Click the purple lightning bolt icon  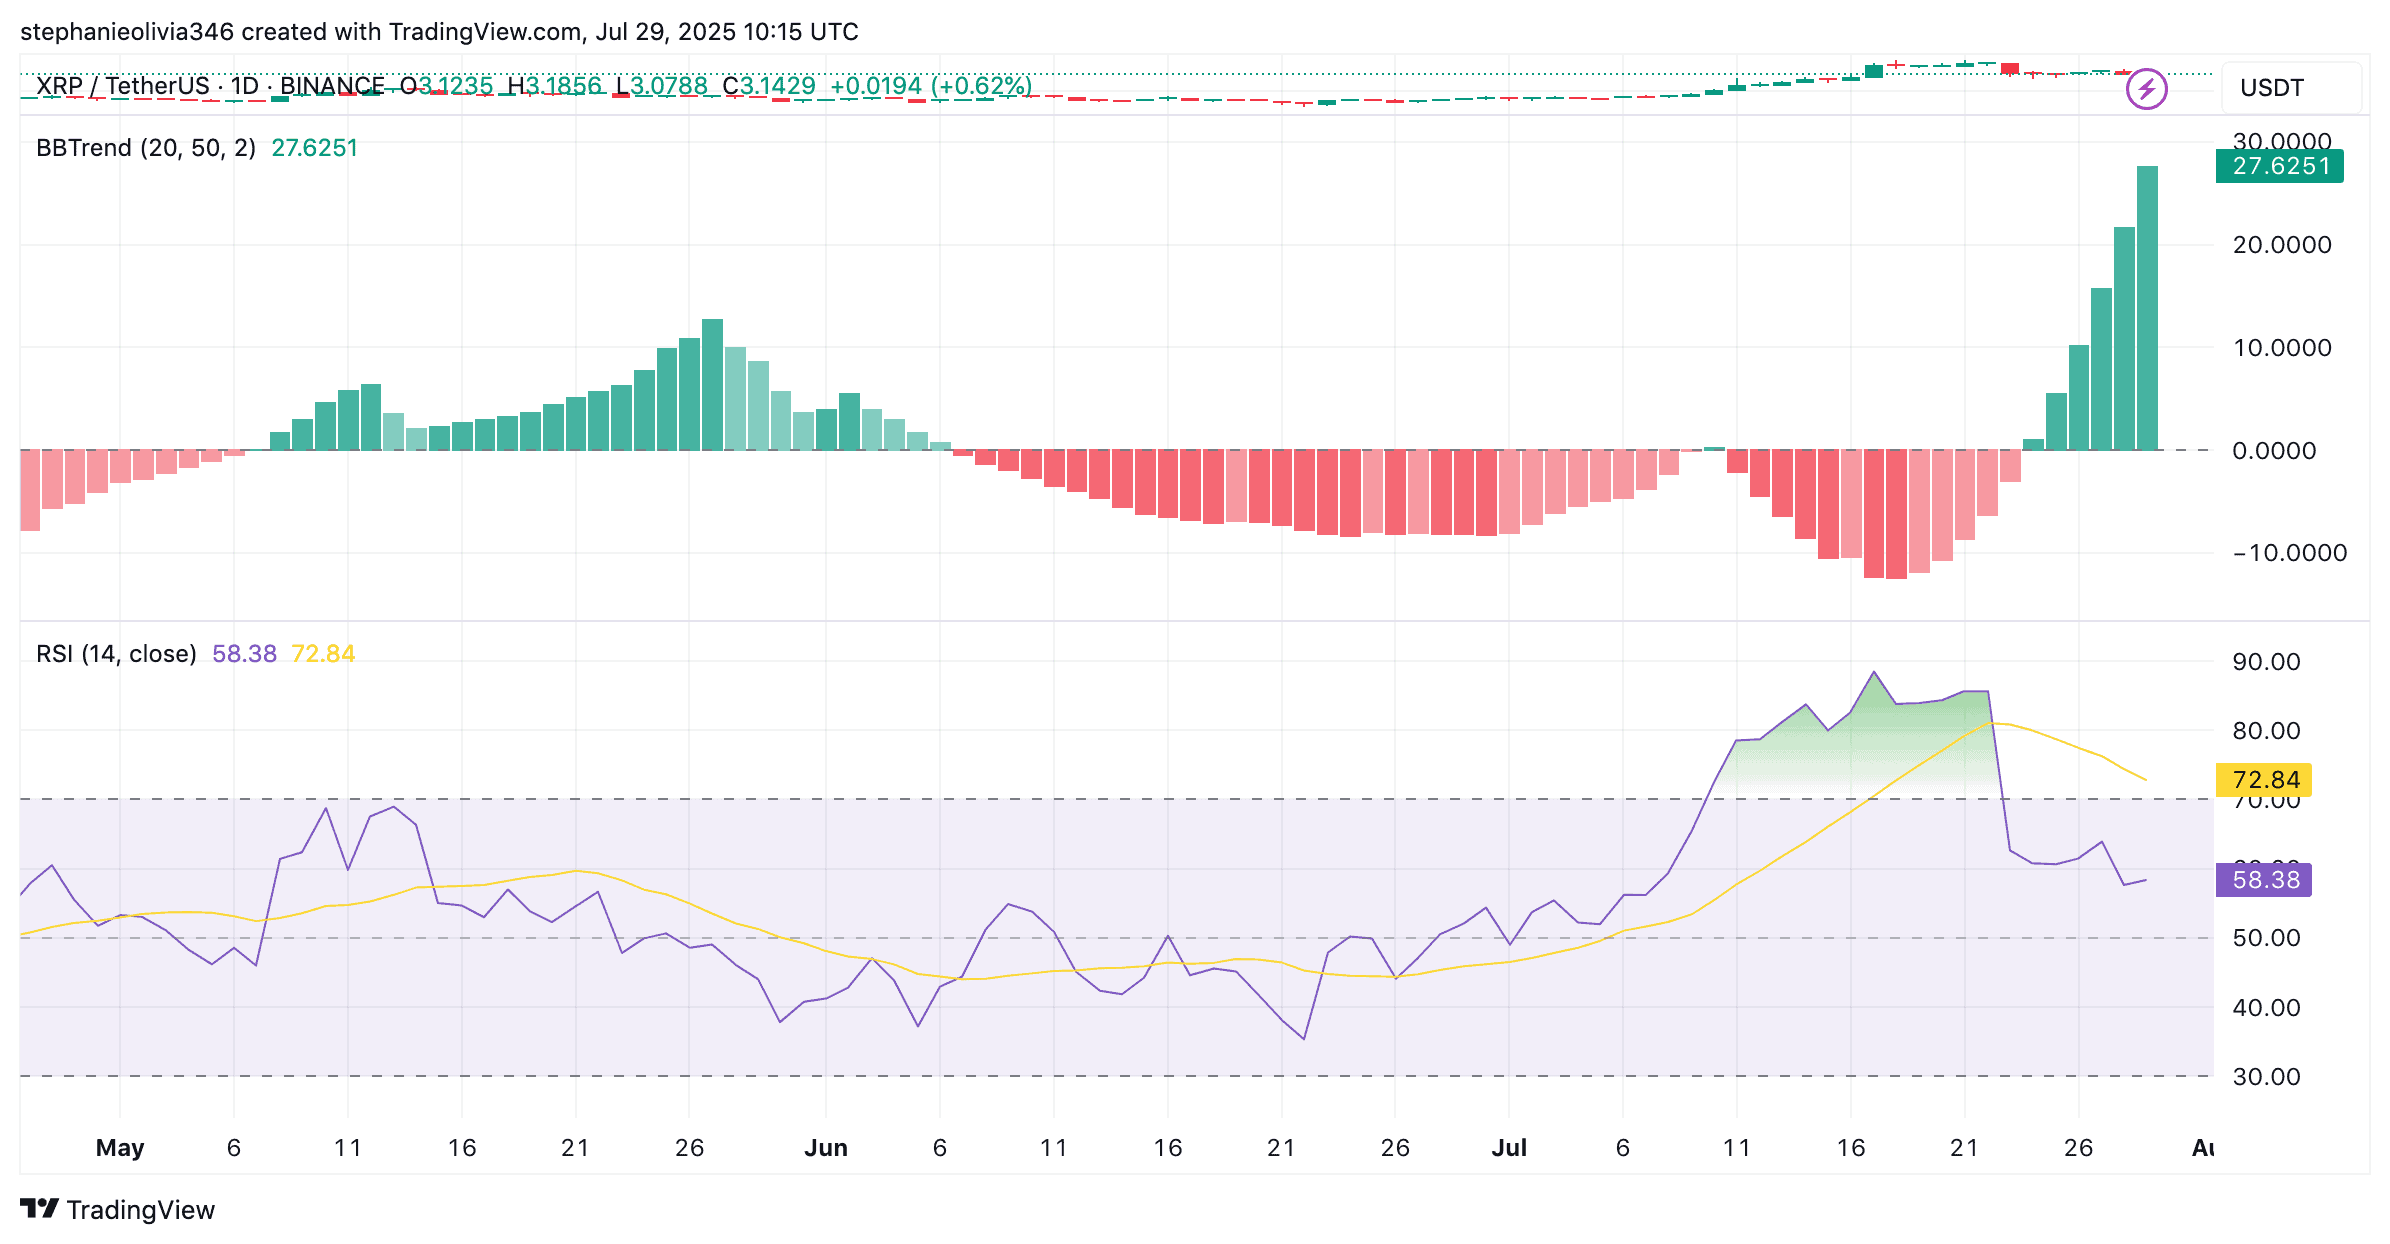2146,89
